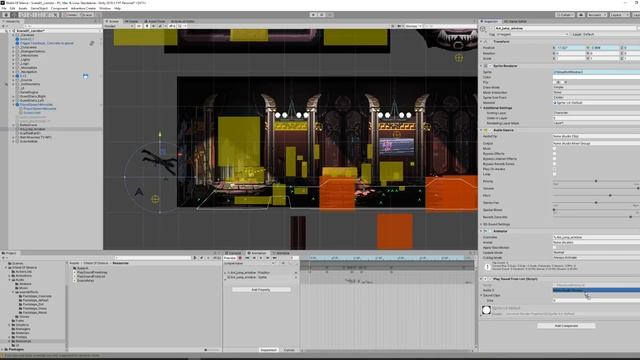Switch to the Animation tab

point(257,253)
